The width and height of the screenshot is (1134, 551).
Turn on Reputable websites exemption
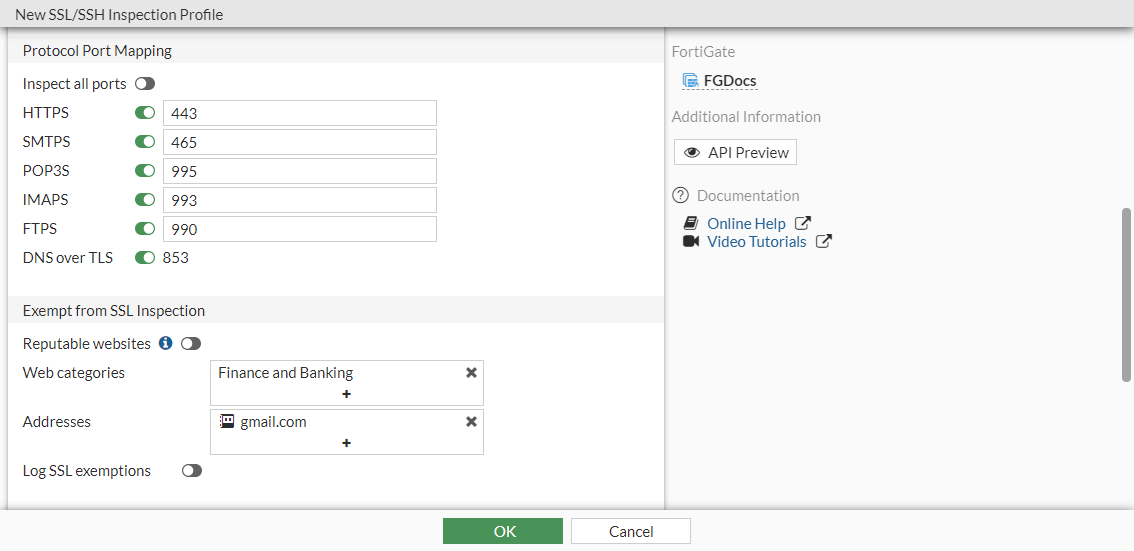click(x=191, y=344)
